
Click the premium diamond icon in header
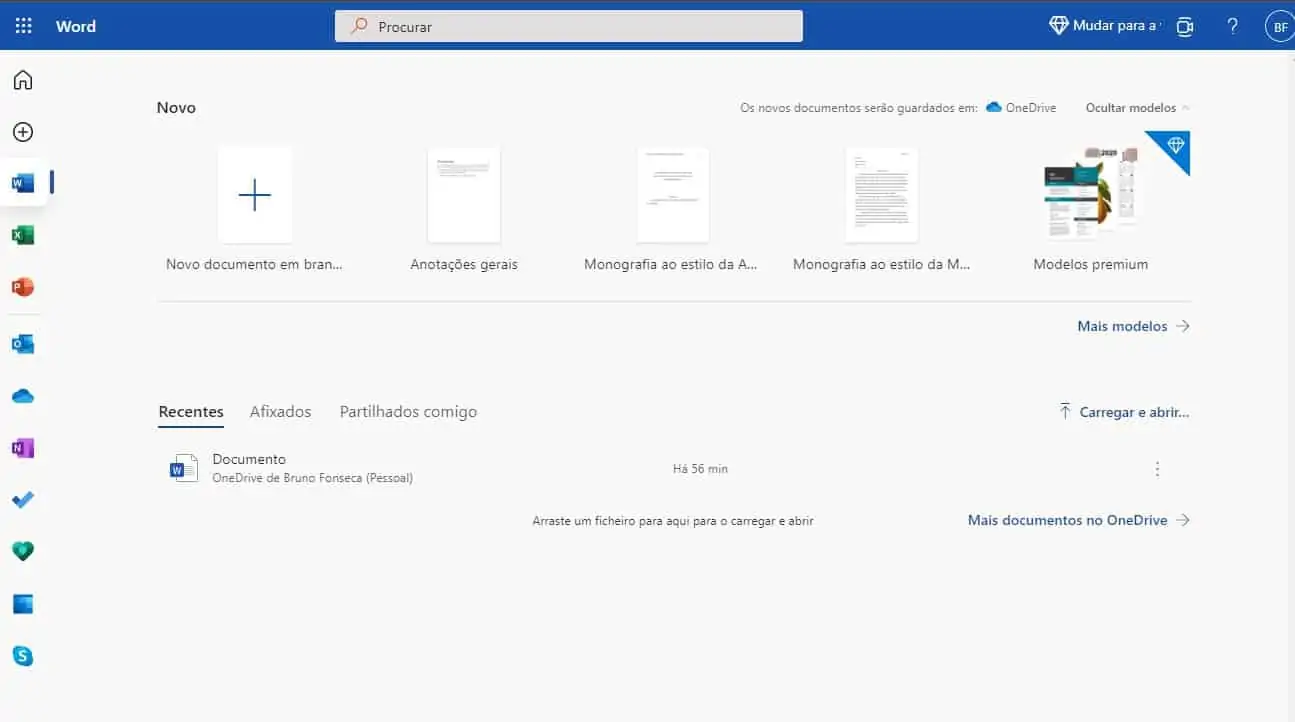[1059, 26]
